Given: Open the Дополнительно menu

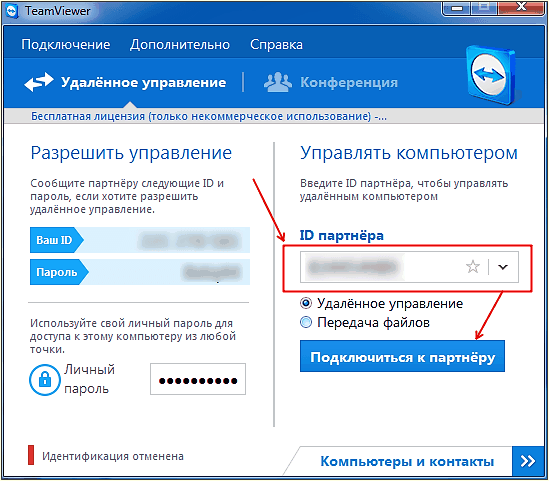Looking at the screenshot, I should click(180, 44).
